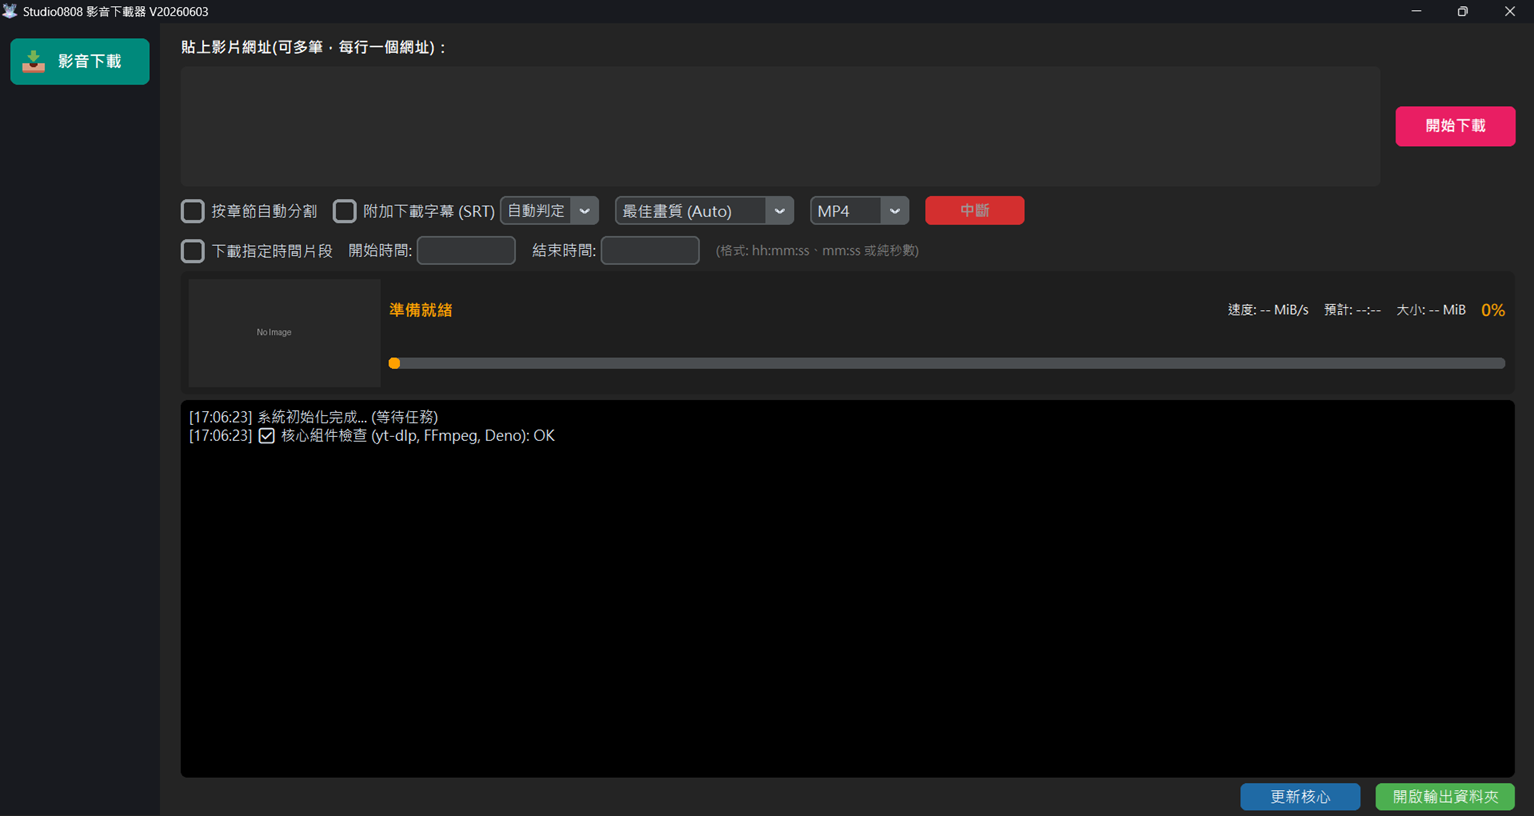Click the 貼上影片網址 label
The image size is (1534, 816).
(313, 47)
